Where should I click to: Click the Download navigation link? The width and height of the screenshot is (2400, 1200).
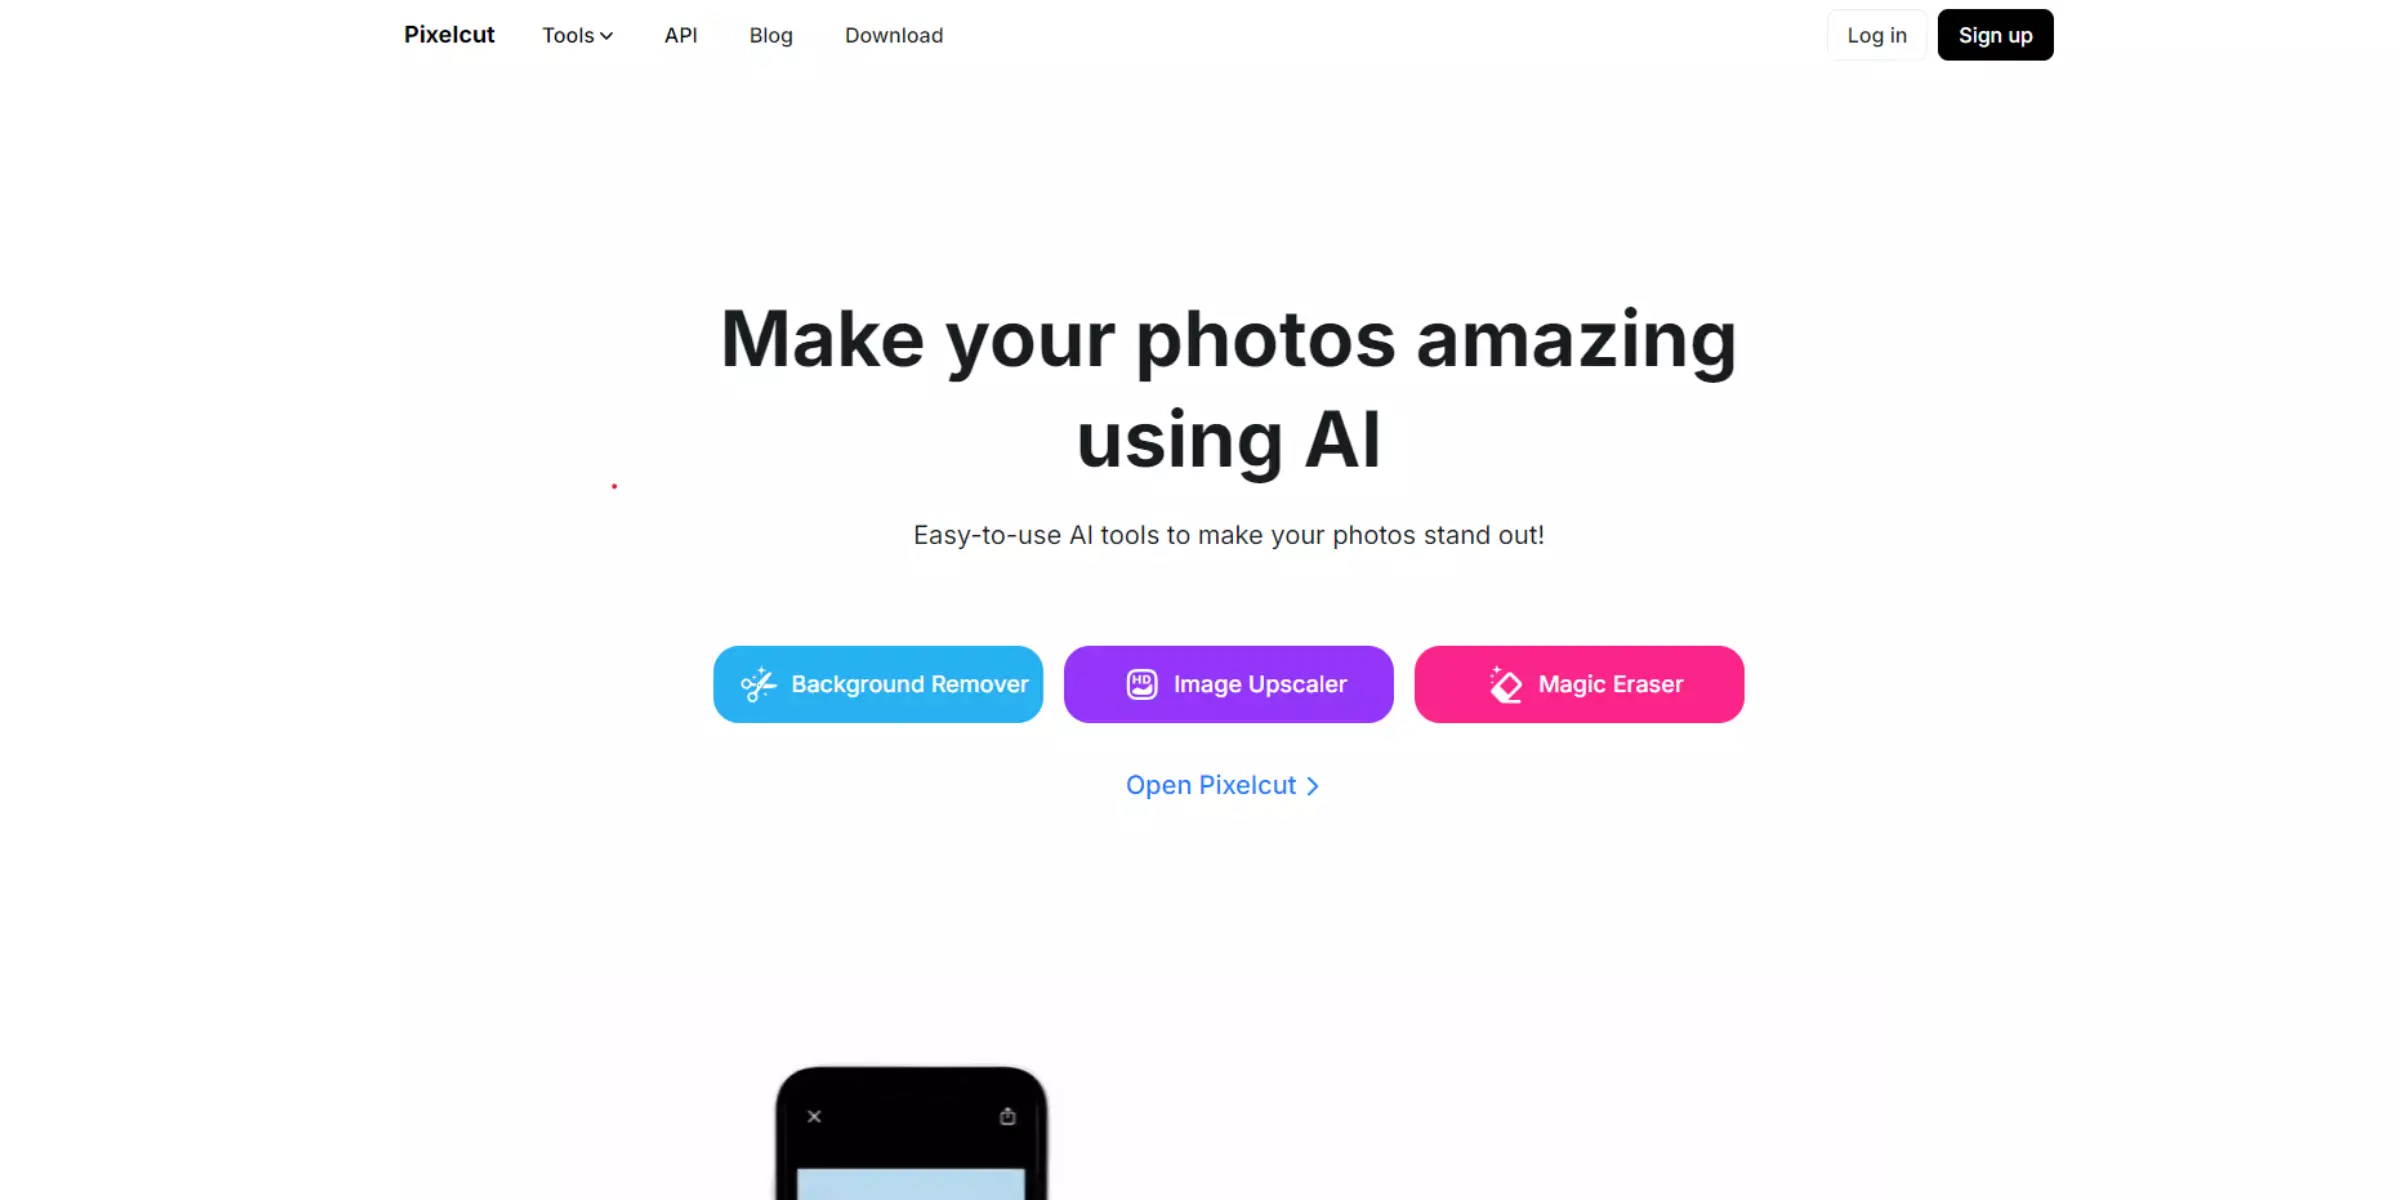click(894, 35)
